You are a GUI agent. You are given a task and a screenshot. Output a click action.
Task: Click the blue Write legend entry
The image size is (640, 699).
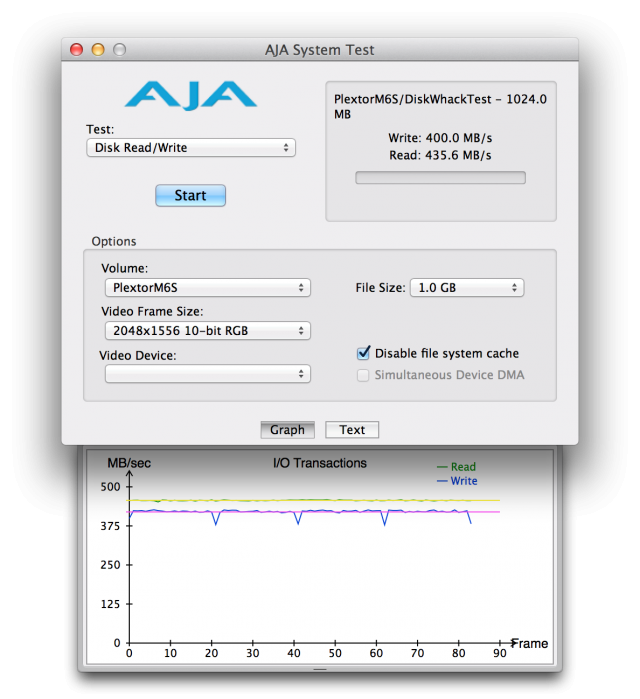pos(457,481)
